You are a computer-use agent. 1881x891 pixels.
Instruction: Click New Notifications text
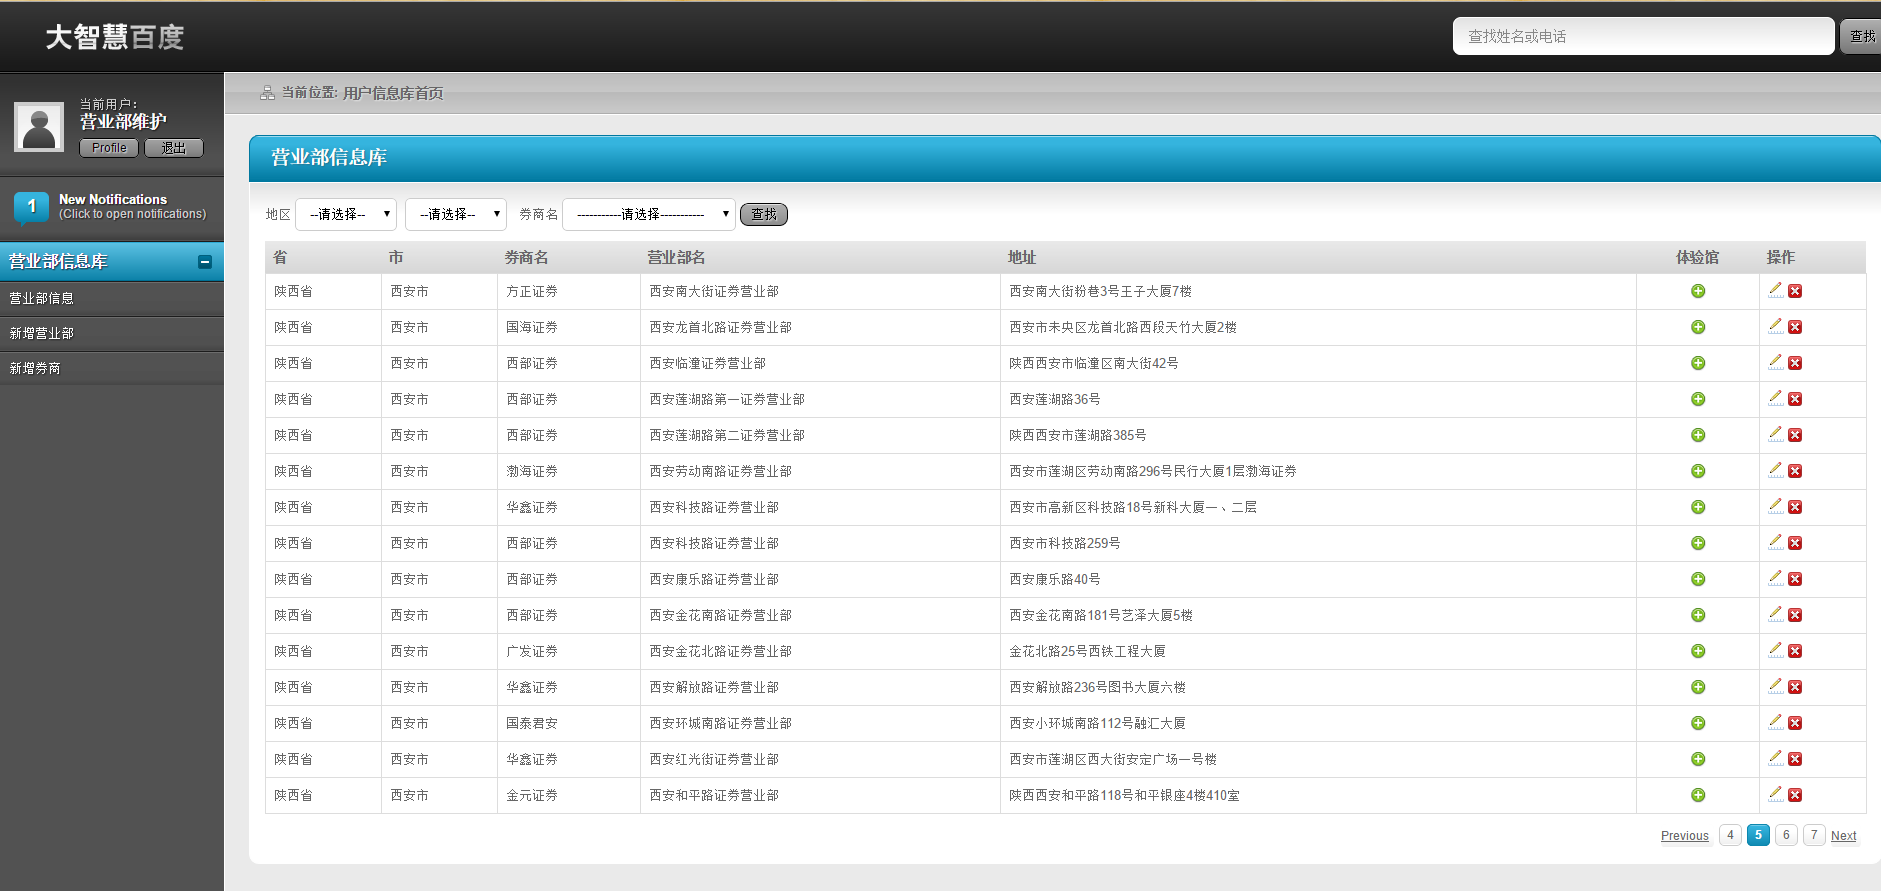coord(113,199)
